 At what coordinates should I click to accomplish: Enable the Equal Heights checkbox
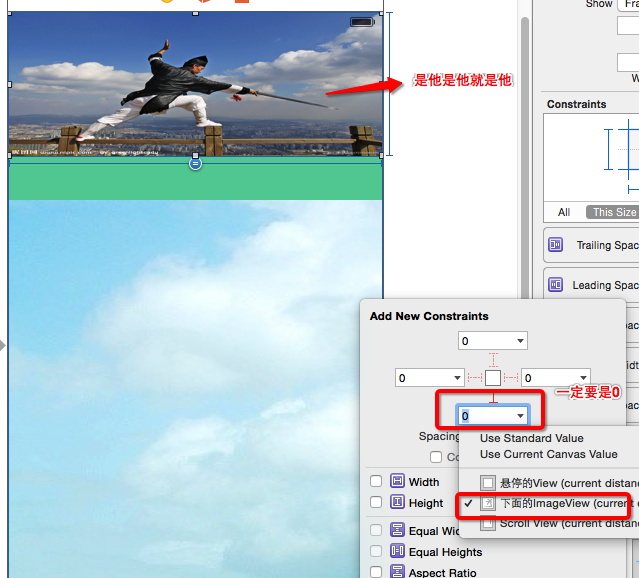pyautogui.click(x=376, y=551)
